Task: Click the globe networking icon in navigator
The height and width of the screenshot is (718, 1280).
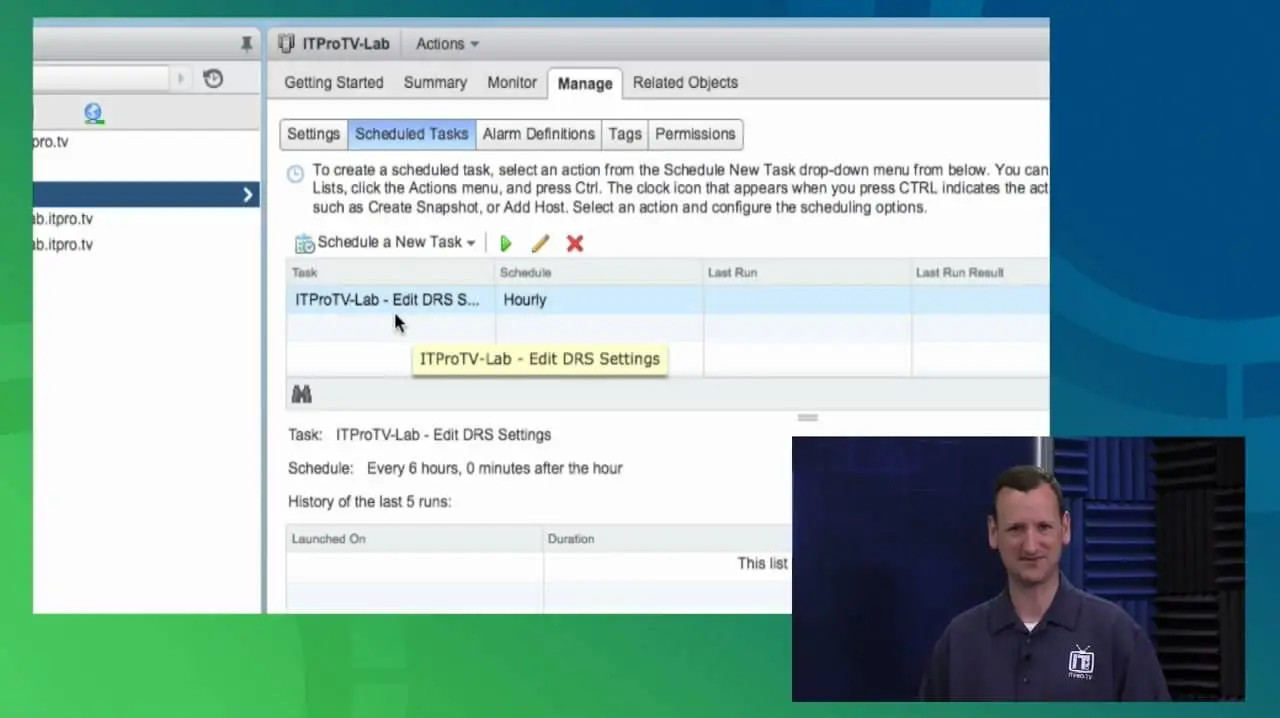Action: point(93,113)
